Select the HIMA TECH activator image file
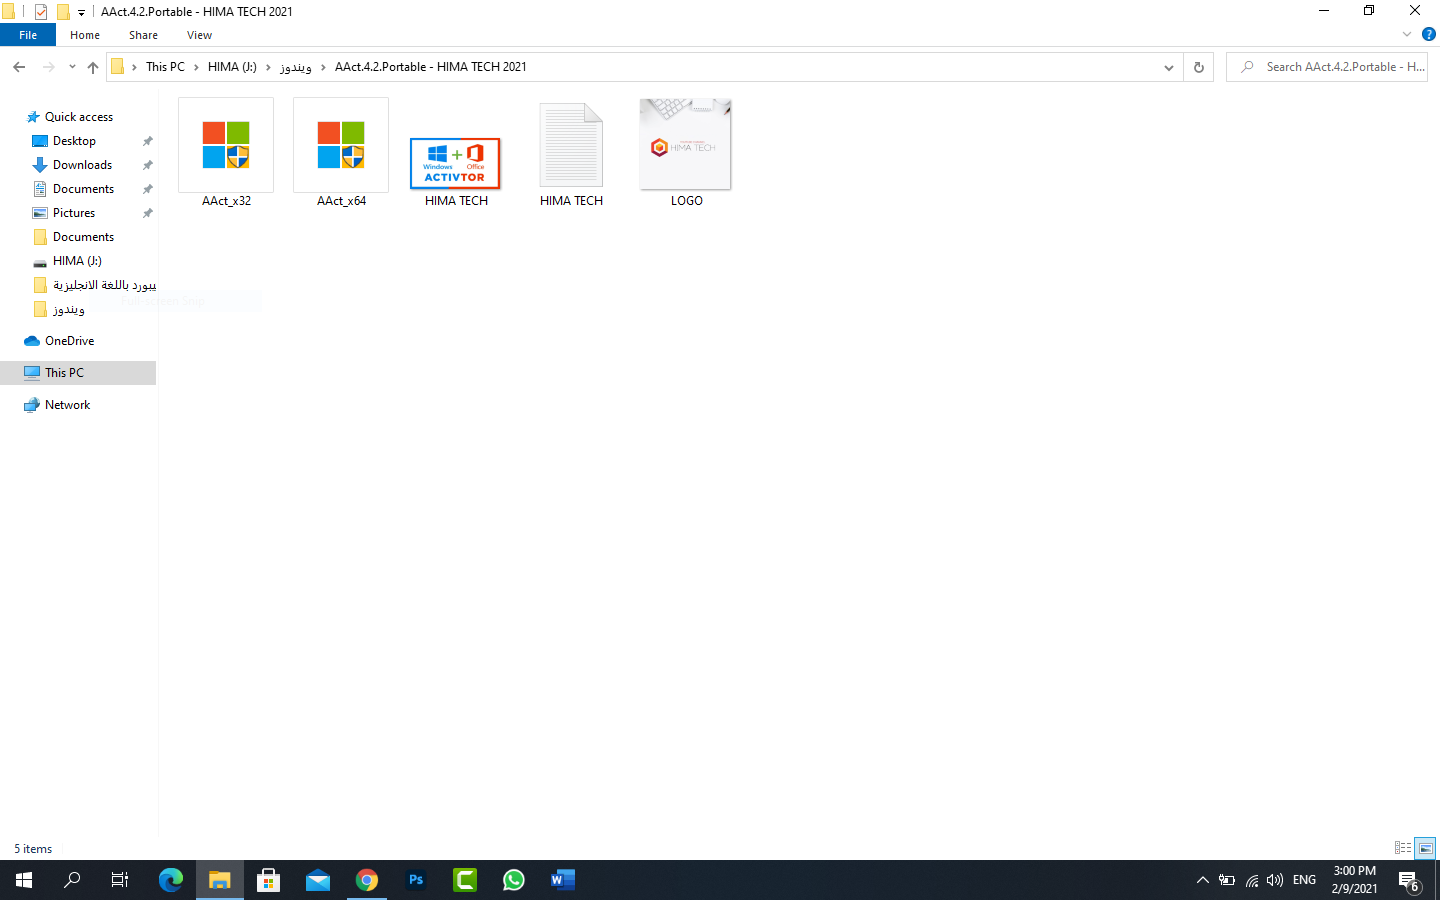The height and width of the screenshot is (900, 1440). tap(456, 172)
